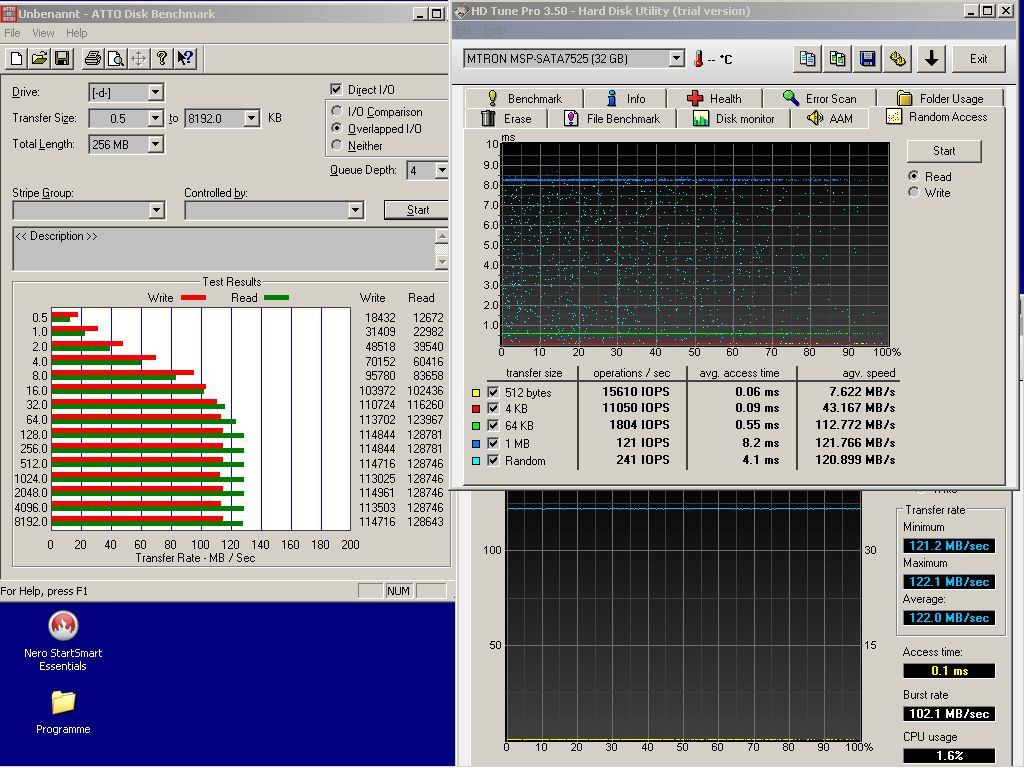Screen dimensions: 1024x768
Task: Click the Print icon in ATTO toolbar
Action: (x=93, y=59)
